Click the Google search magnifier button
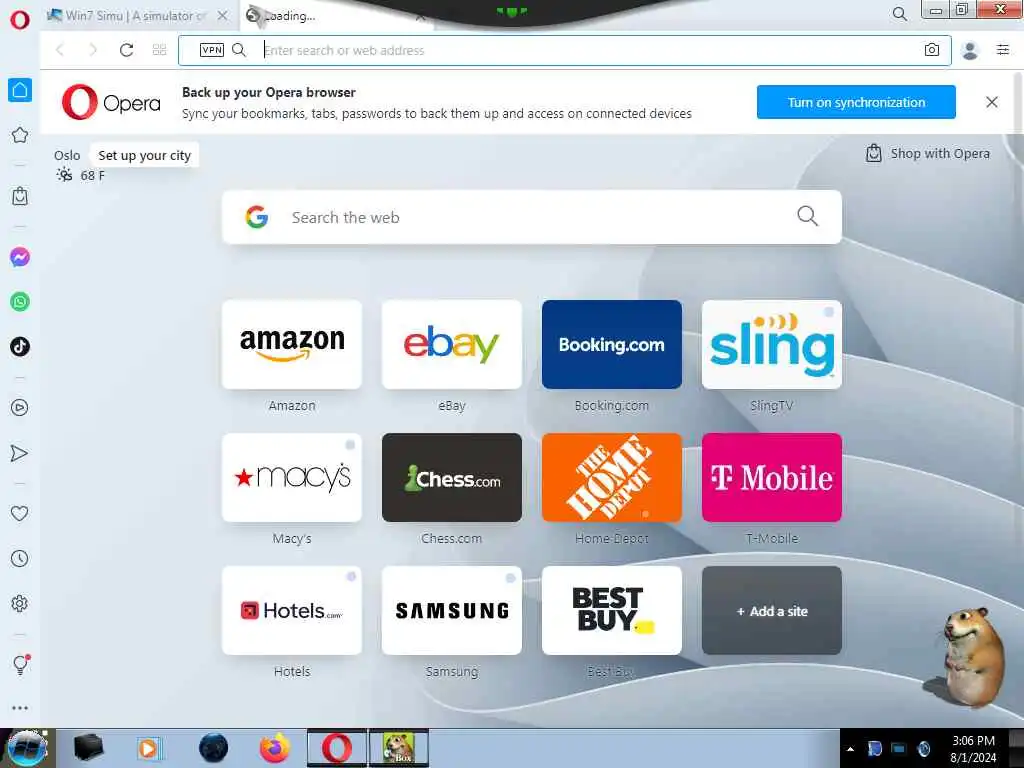The width and height of the screenshot is (1024, 768). click(x=807, y=216)
